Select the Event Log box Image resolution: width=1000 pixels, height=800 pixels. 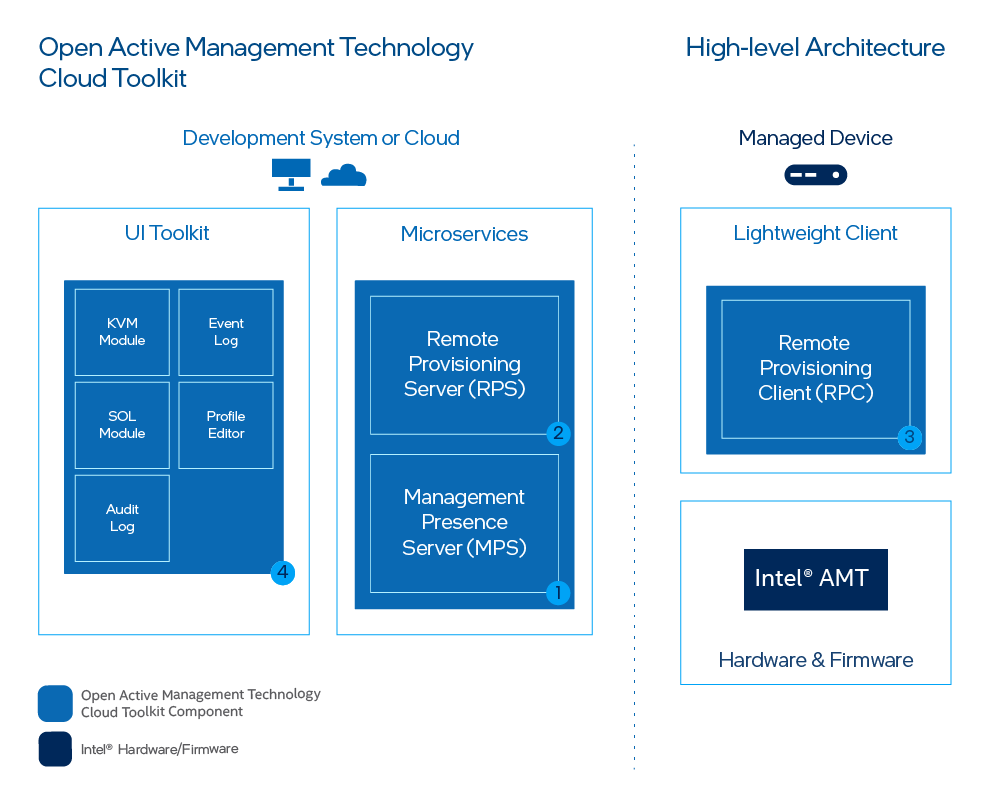(226, 332)
